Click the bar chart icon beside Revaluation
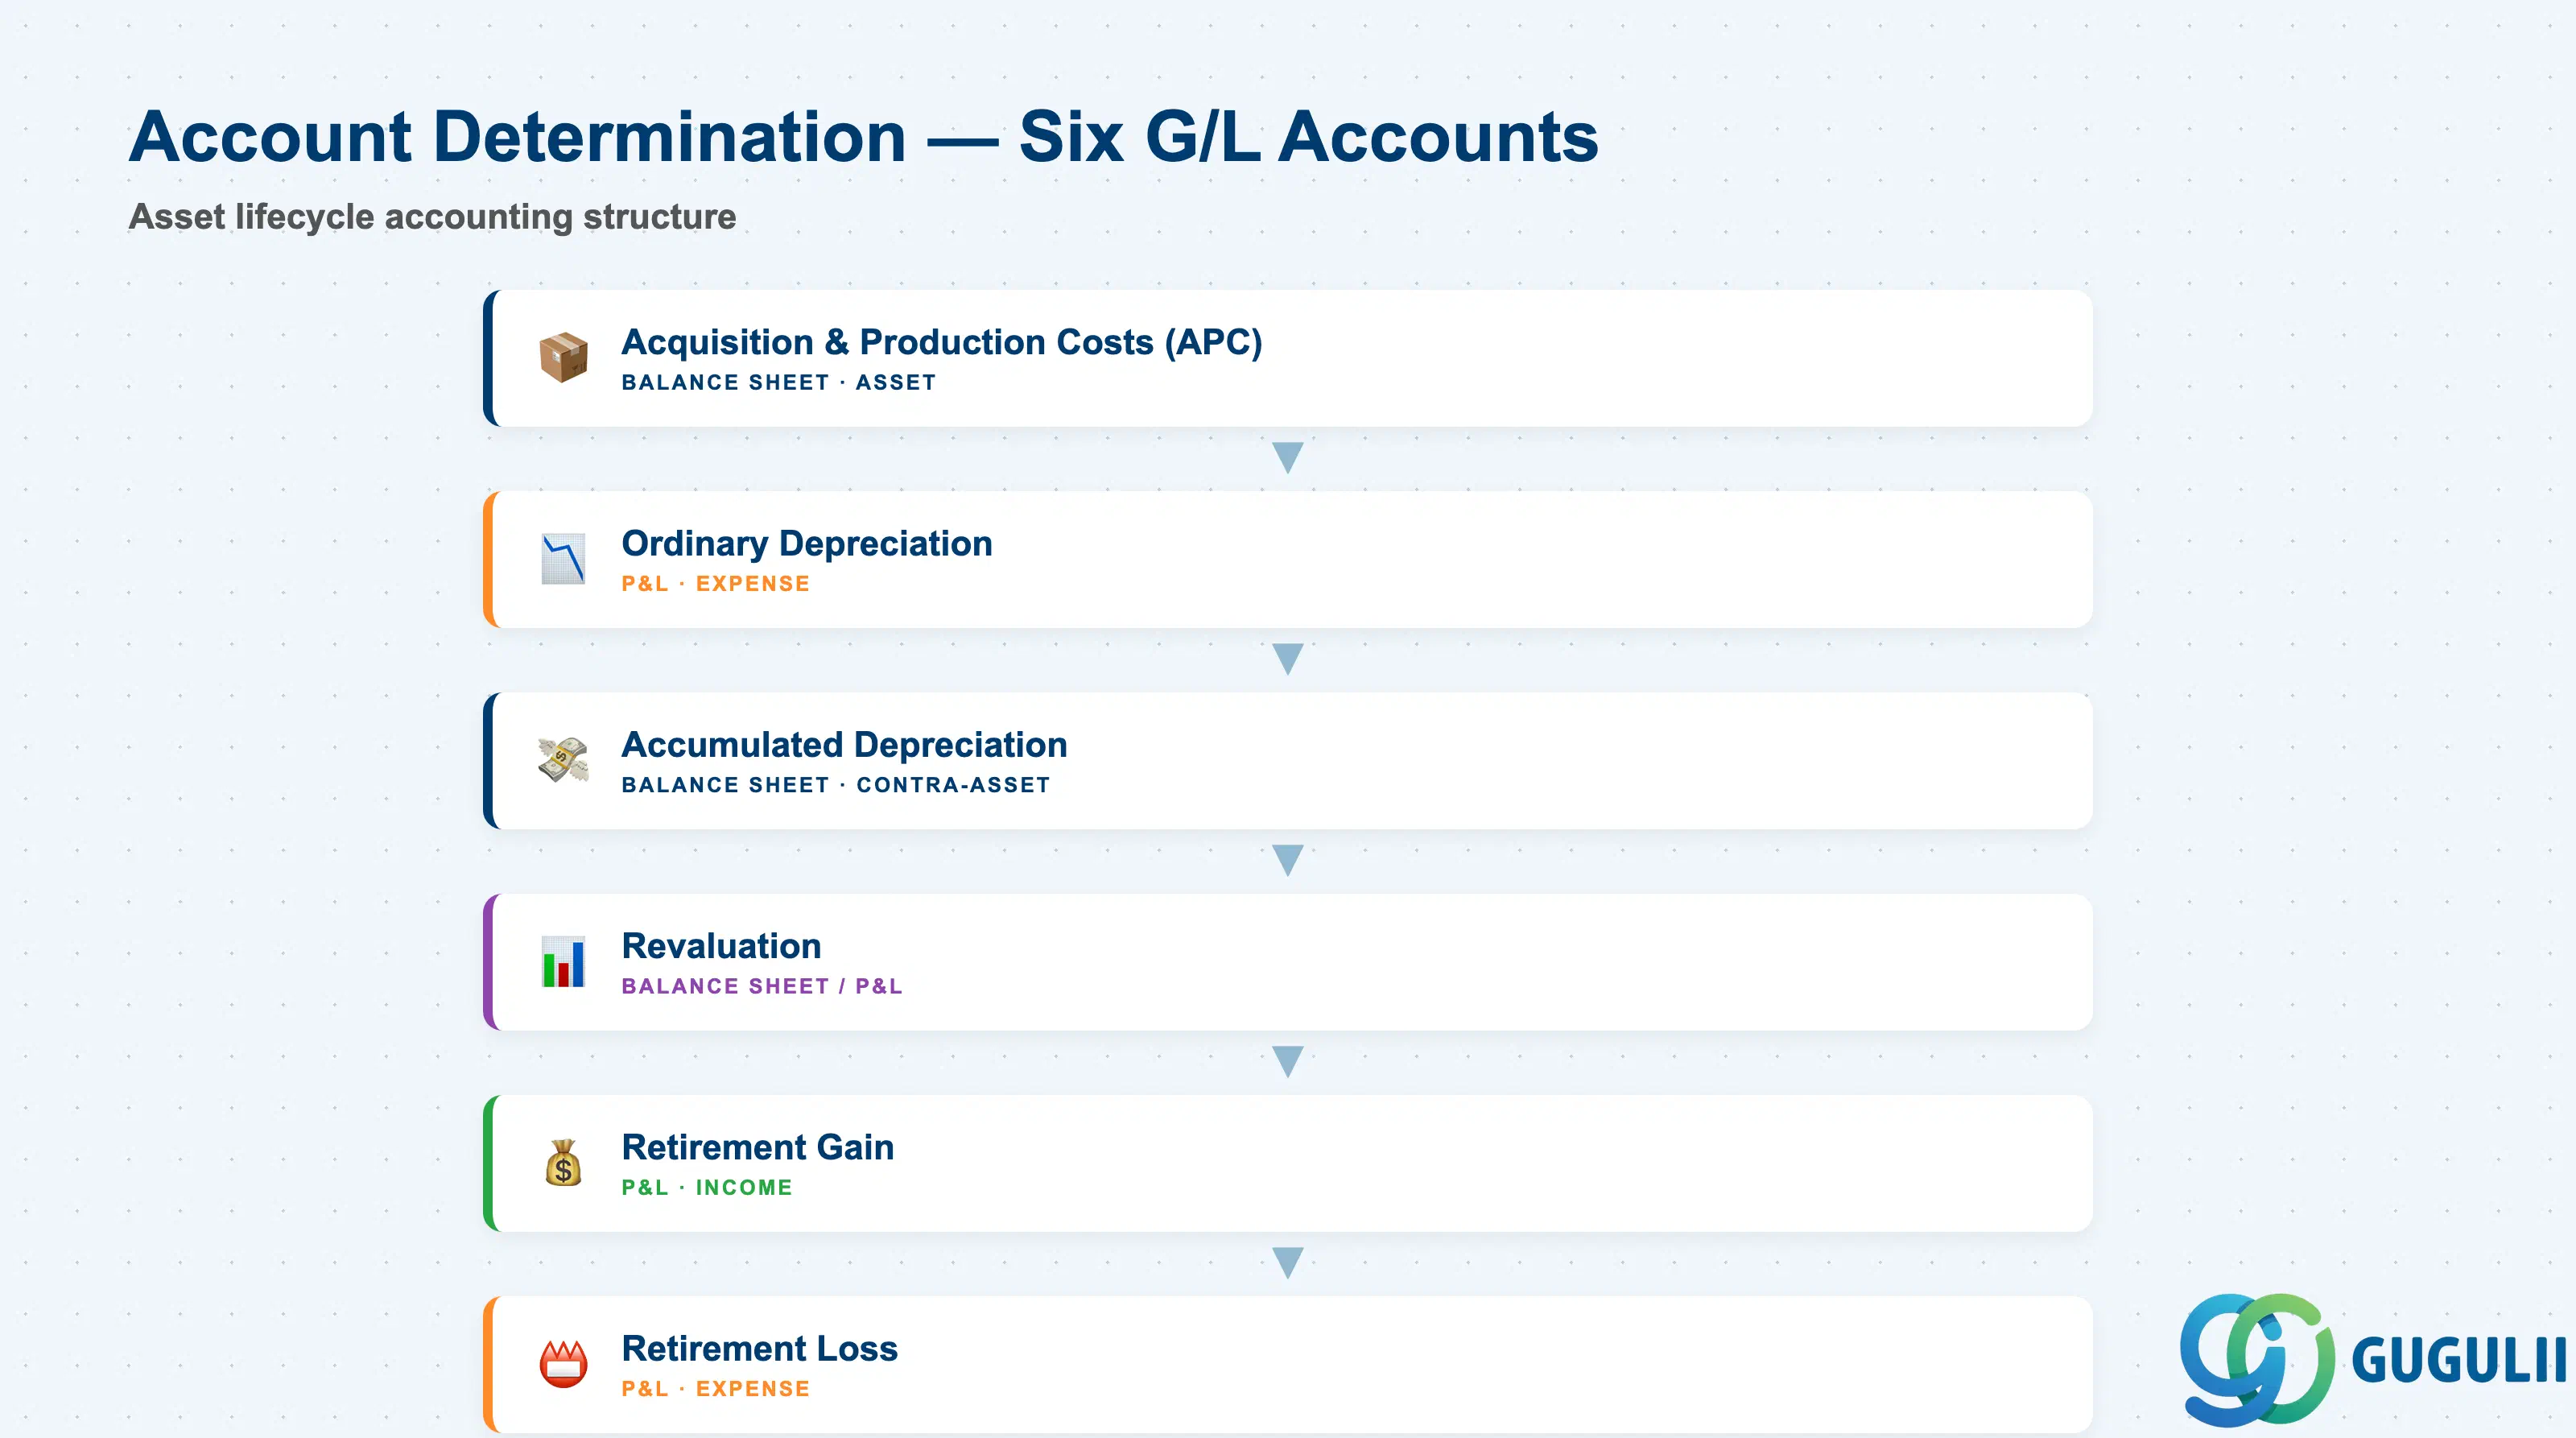This screenshot has height=1438, width=2576. 563,962
